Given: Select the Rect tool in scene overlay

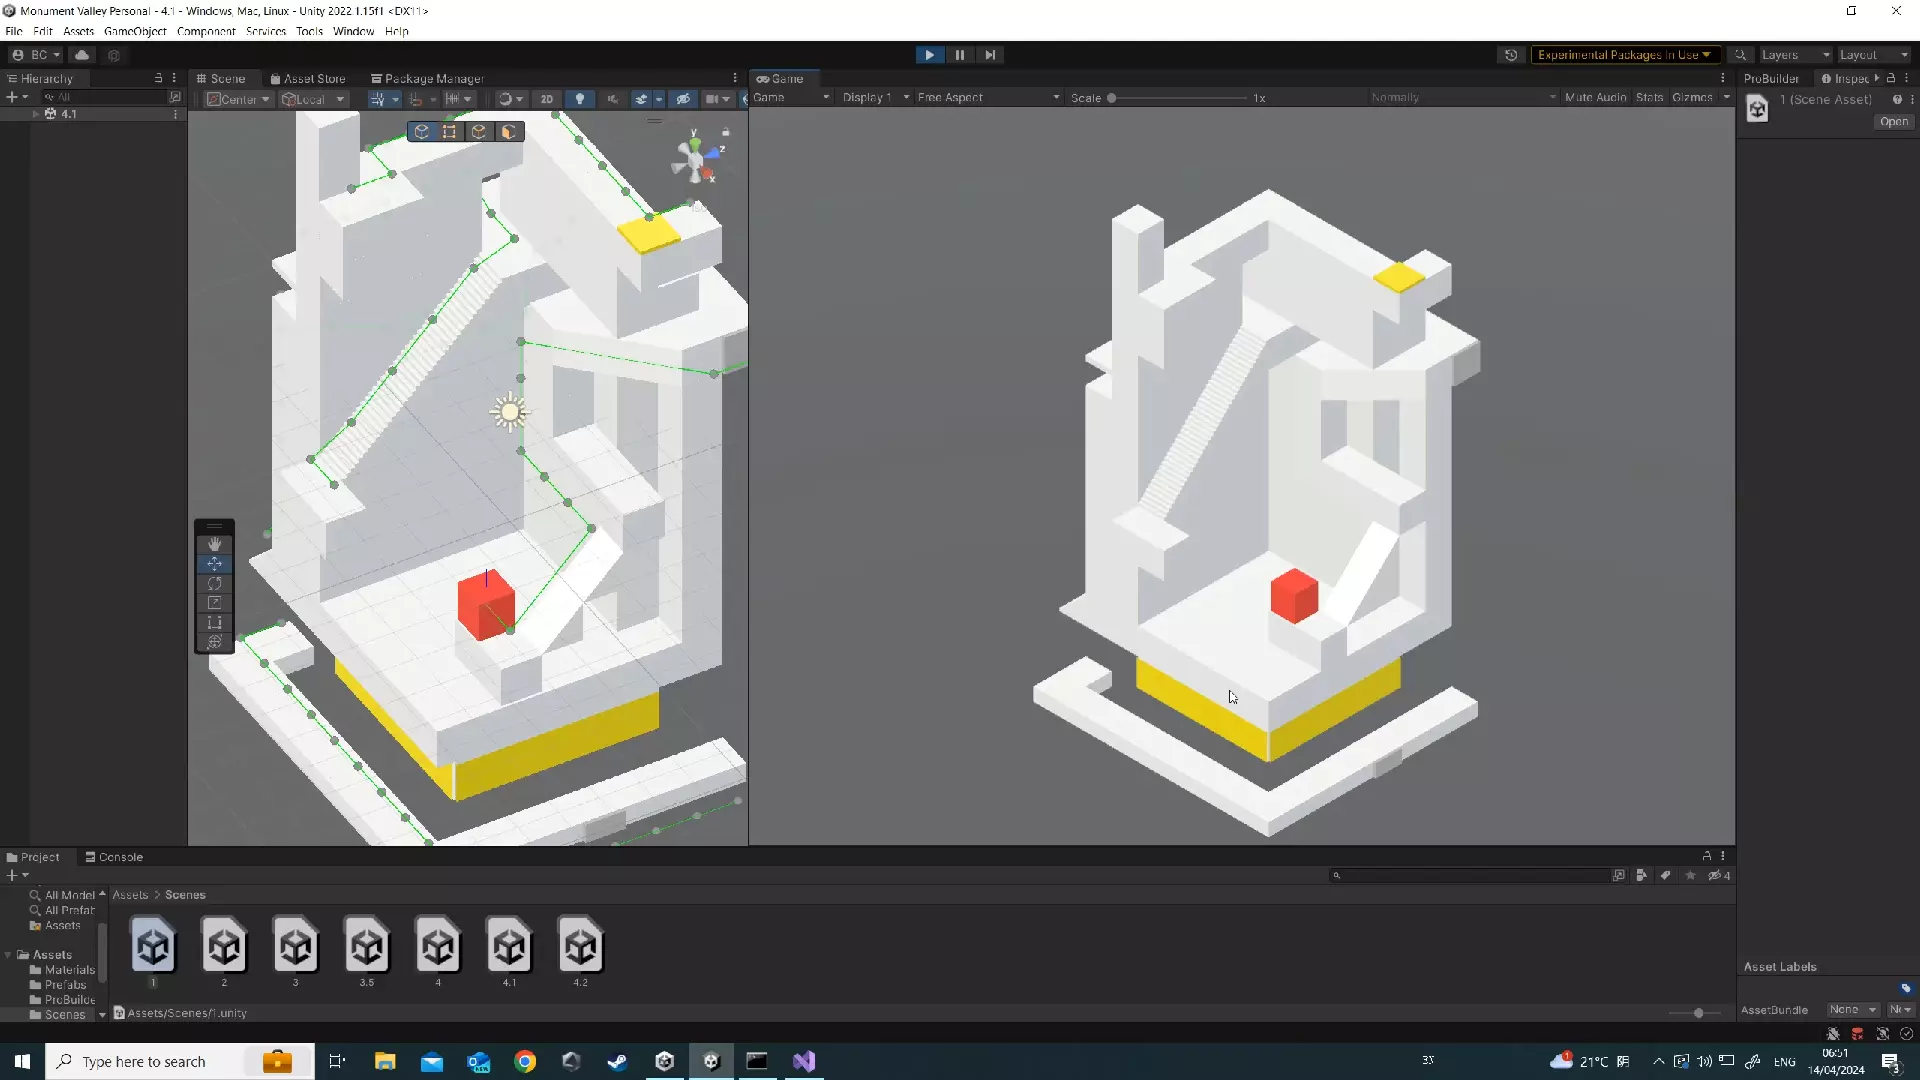Looking at the screenshot, I should pos(214,622).
